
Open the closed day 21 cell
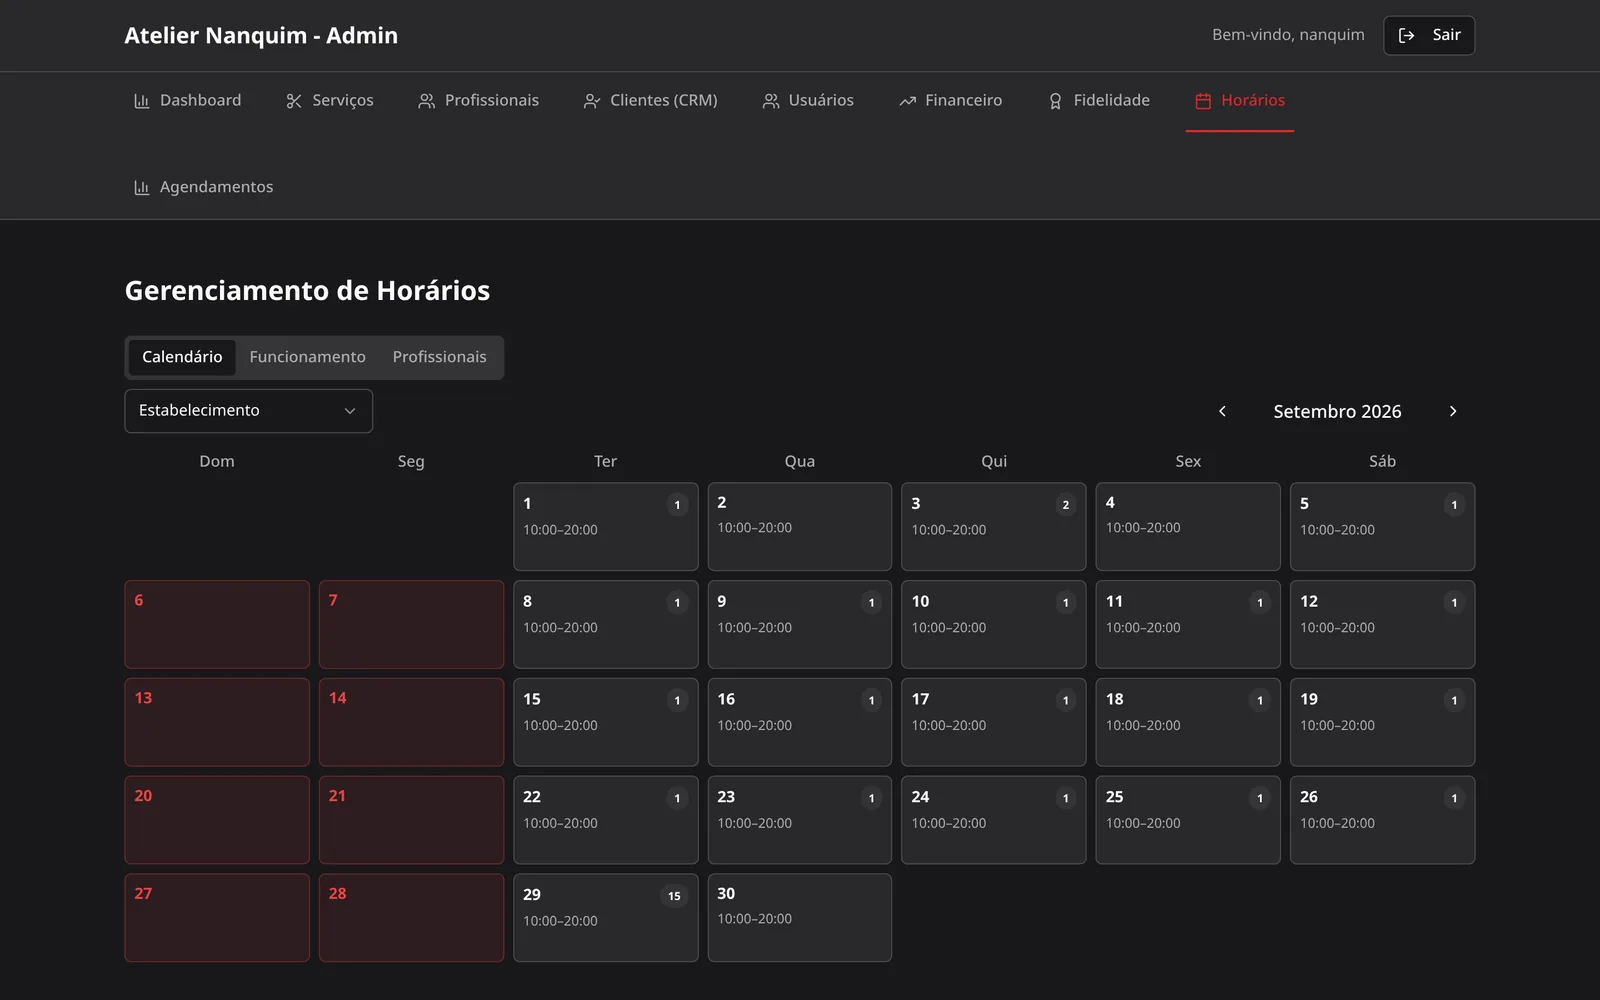point(411,820)
